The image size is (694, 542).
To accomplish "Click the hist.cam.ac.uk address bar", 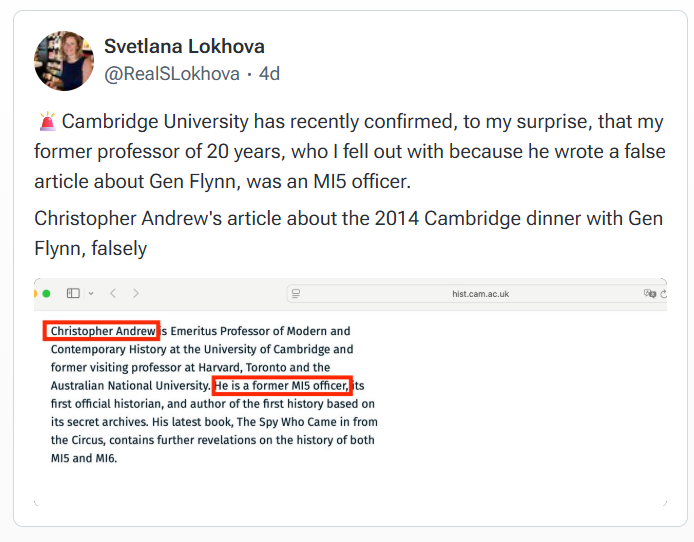I will pos(480,294).
